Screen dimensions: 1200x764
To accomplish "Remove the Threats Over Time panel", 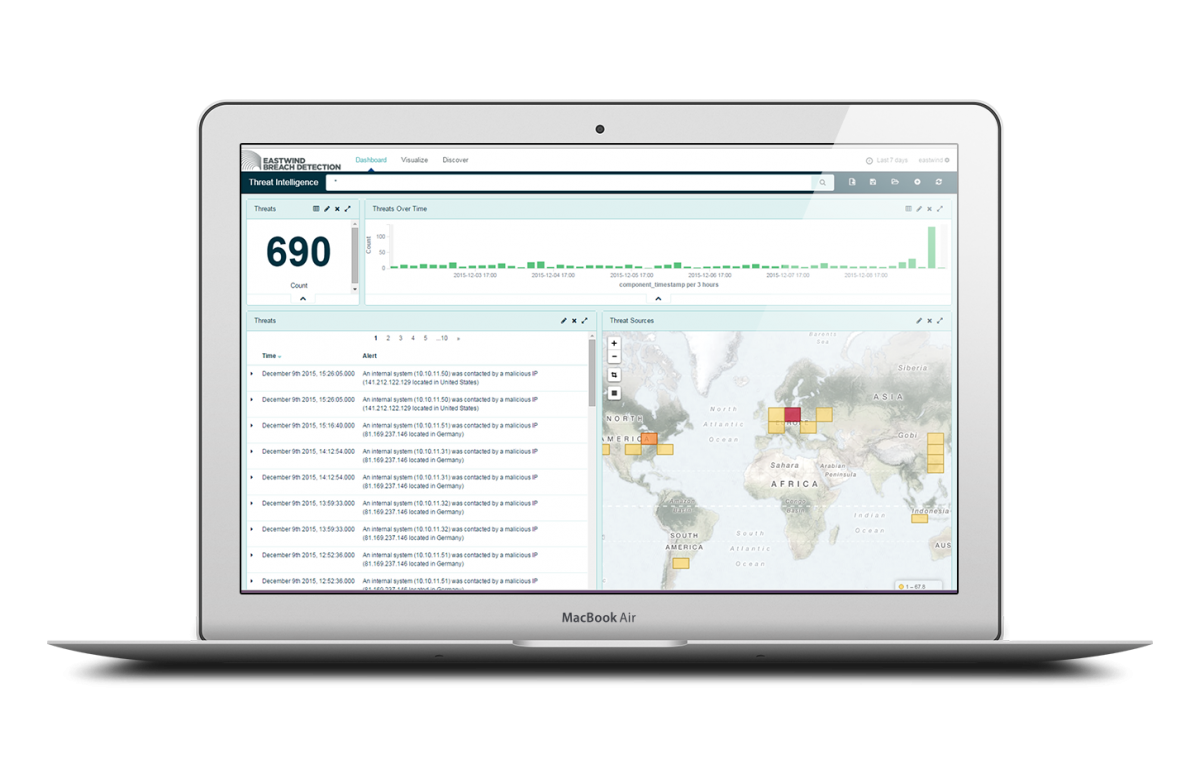I will tap(929, 209).
